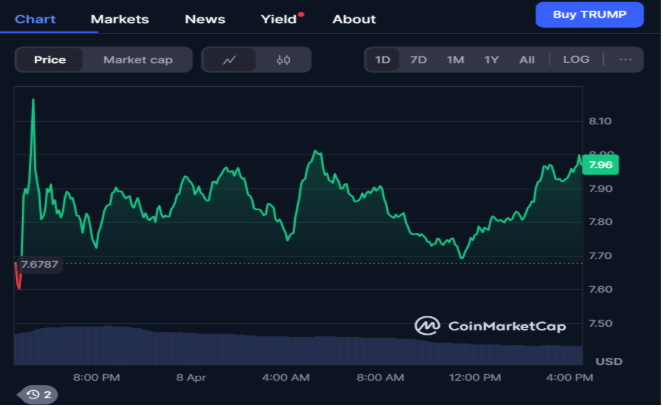Select the 1M time range
Viewport: 663px width, 407px height.
tap(456, 60)
